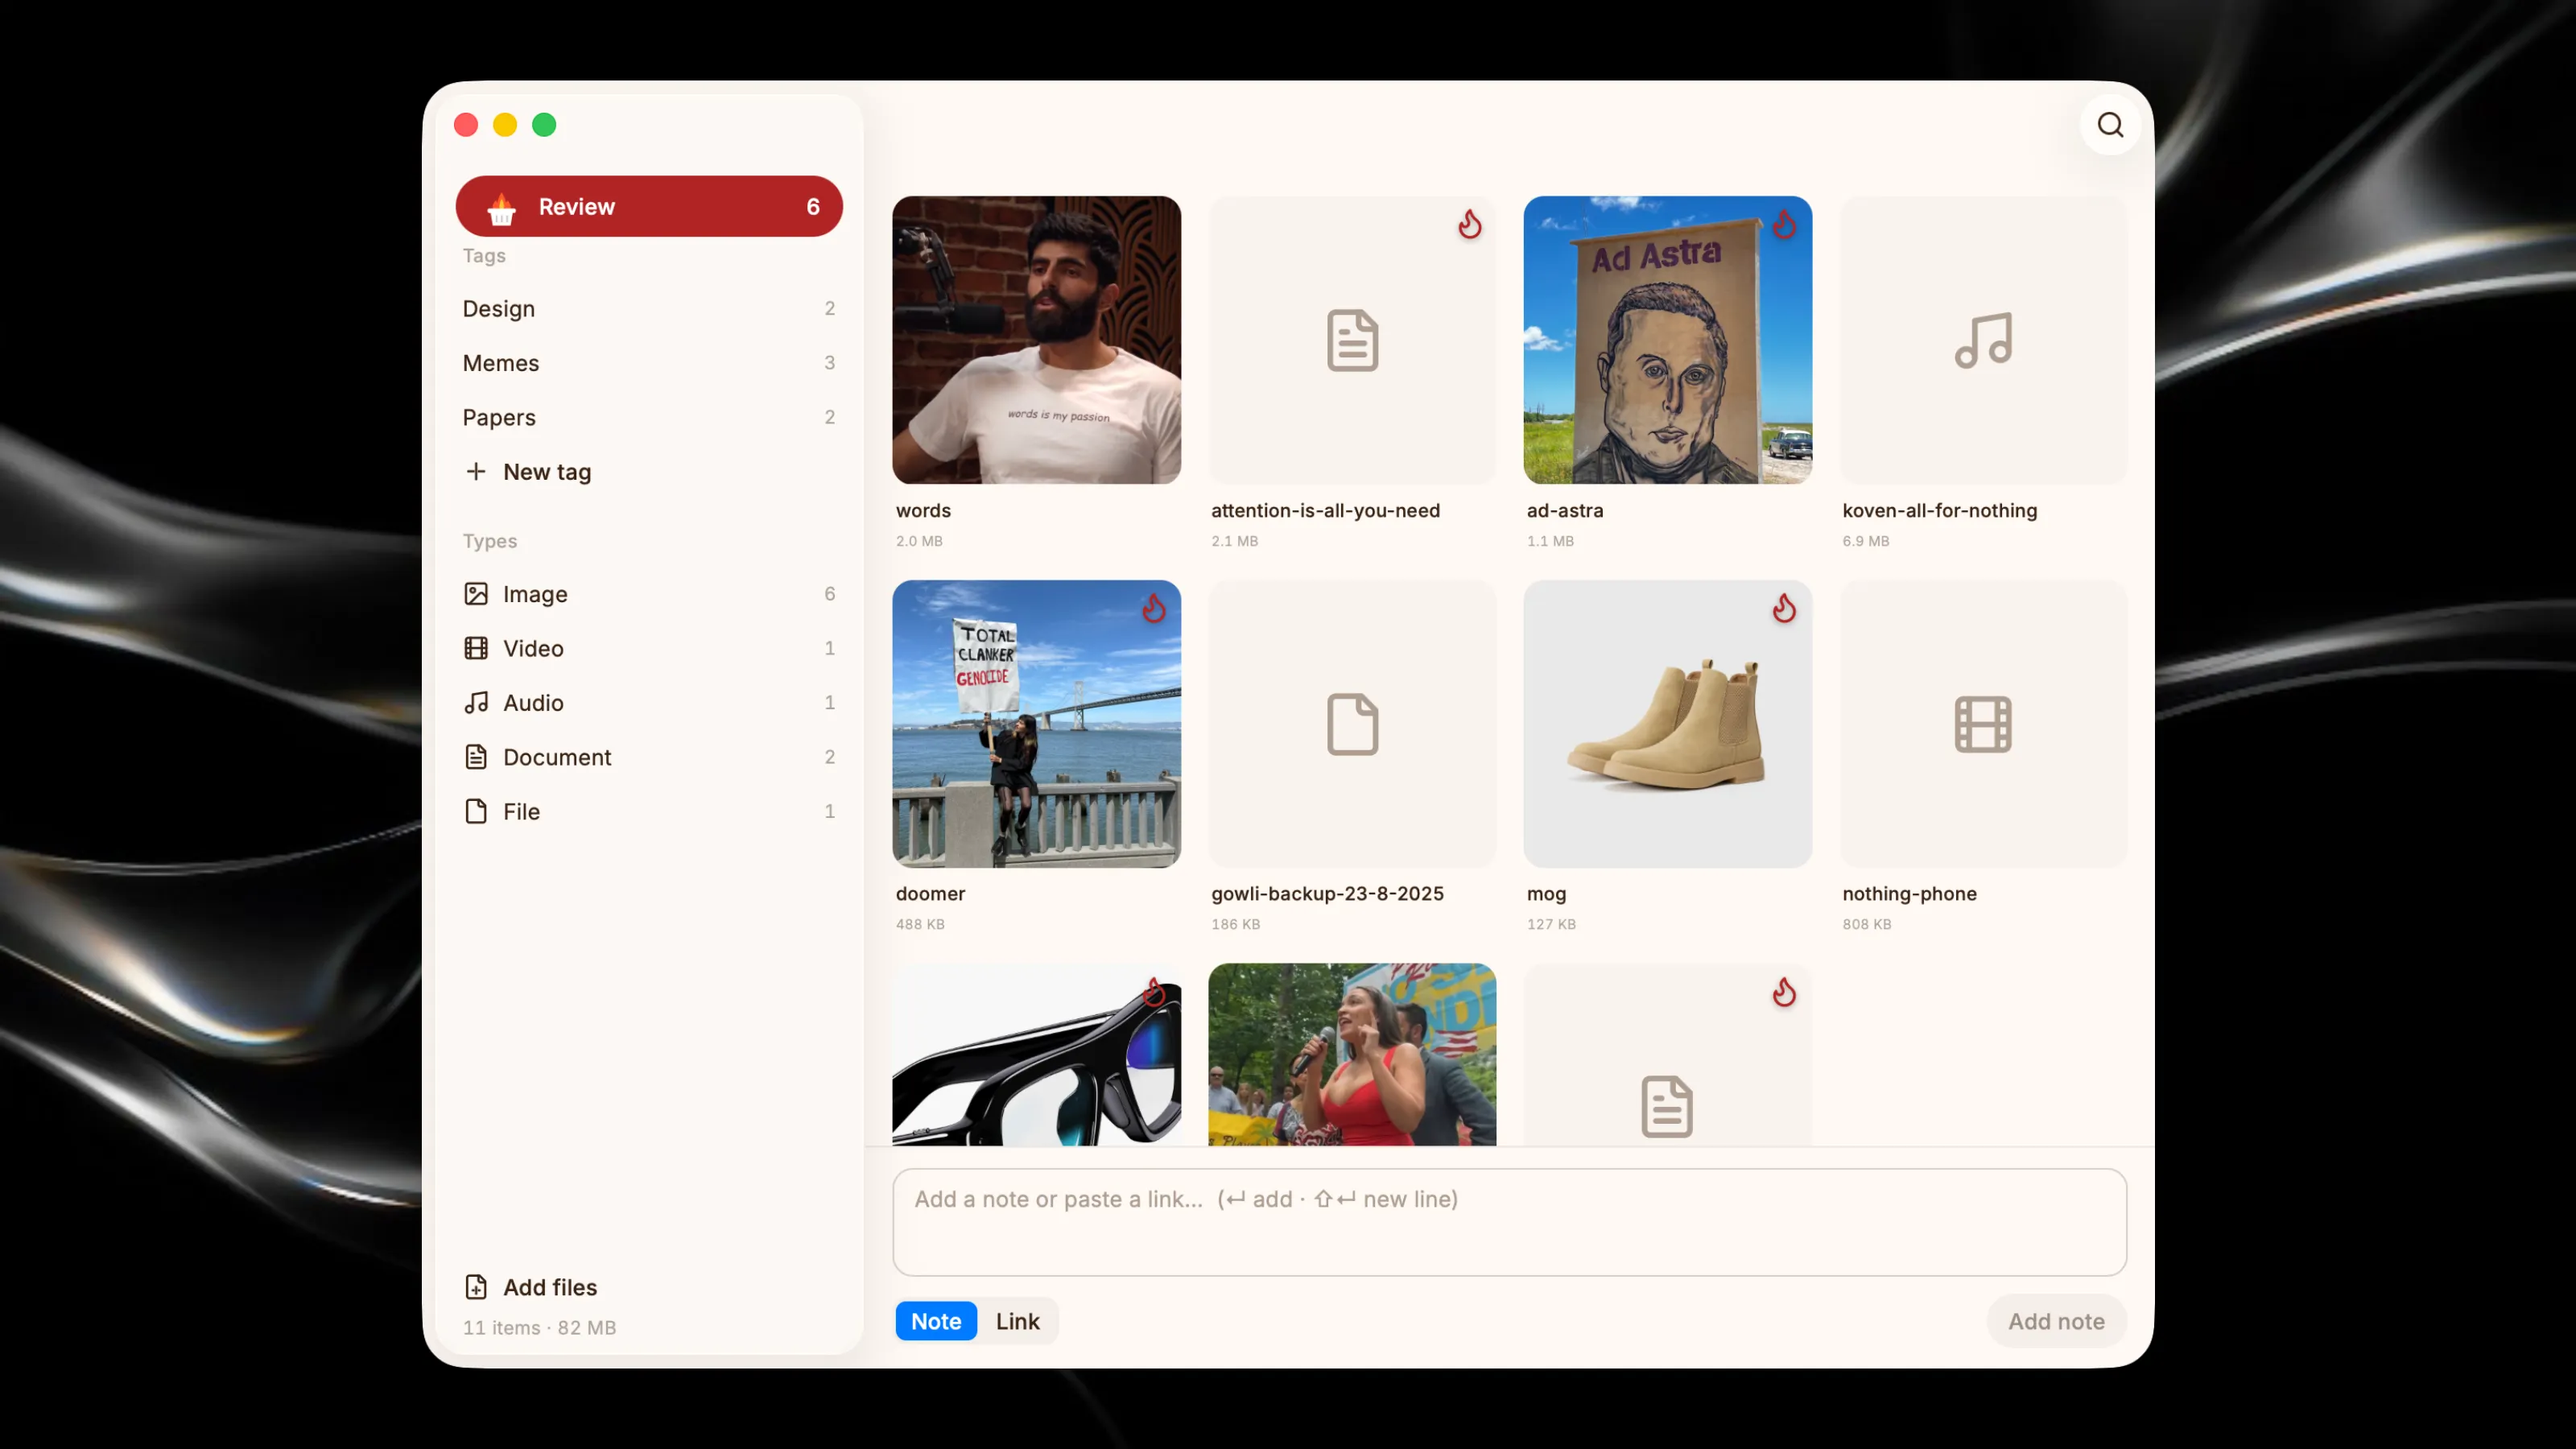Viewport: 2576px width, 1449px height.
Task: Click the '488 KB' size label
Action: [920, 924]
